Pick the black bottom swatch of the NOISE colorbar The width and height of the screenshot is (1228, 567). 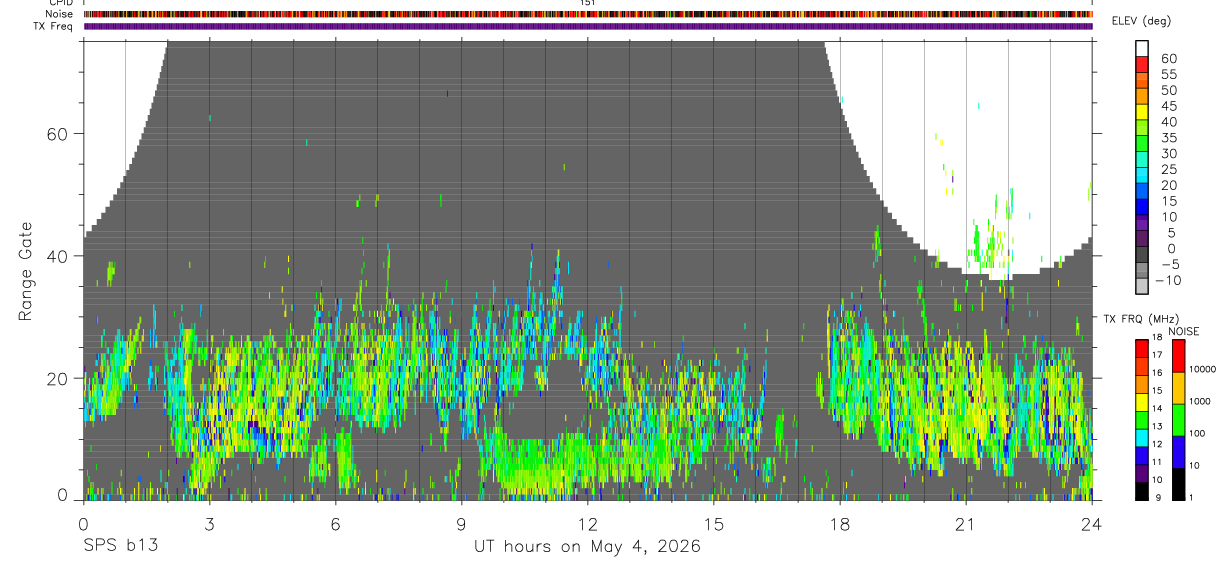(x=1179, y=484)
